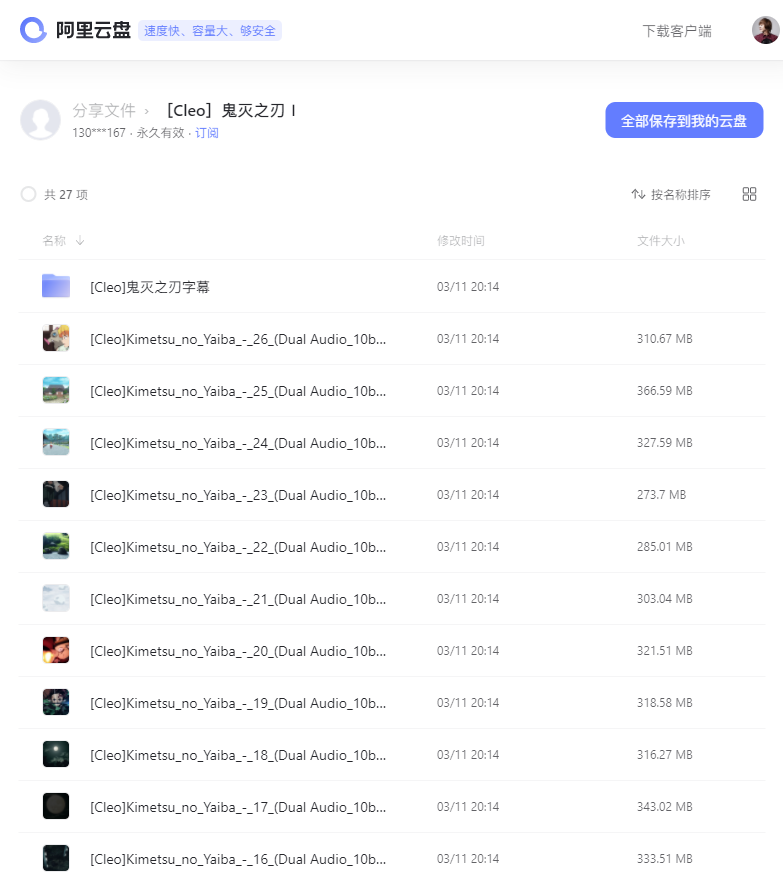Open episode 21 video thumbnail

click(56, 598)
